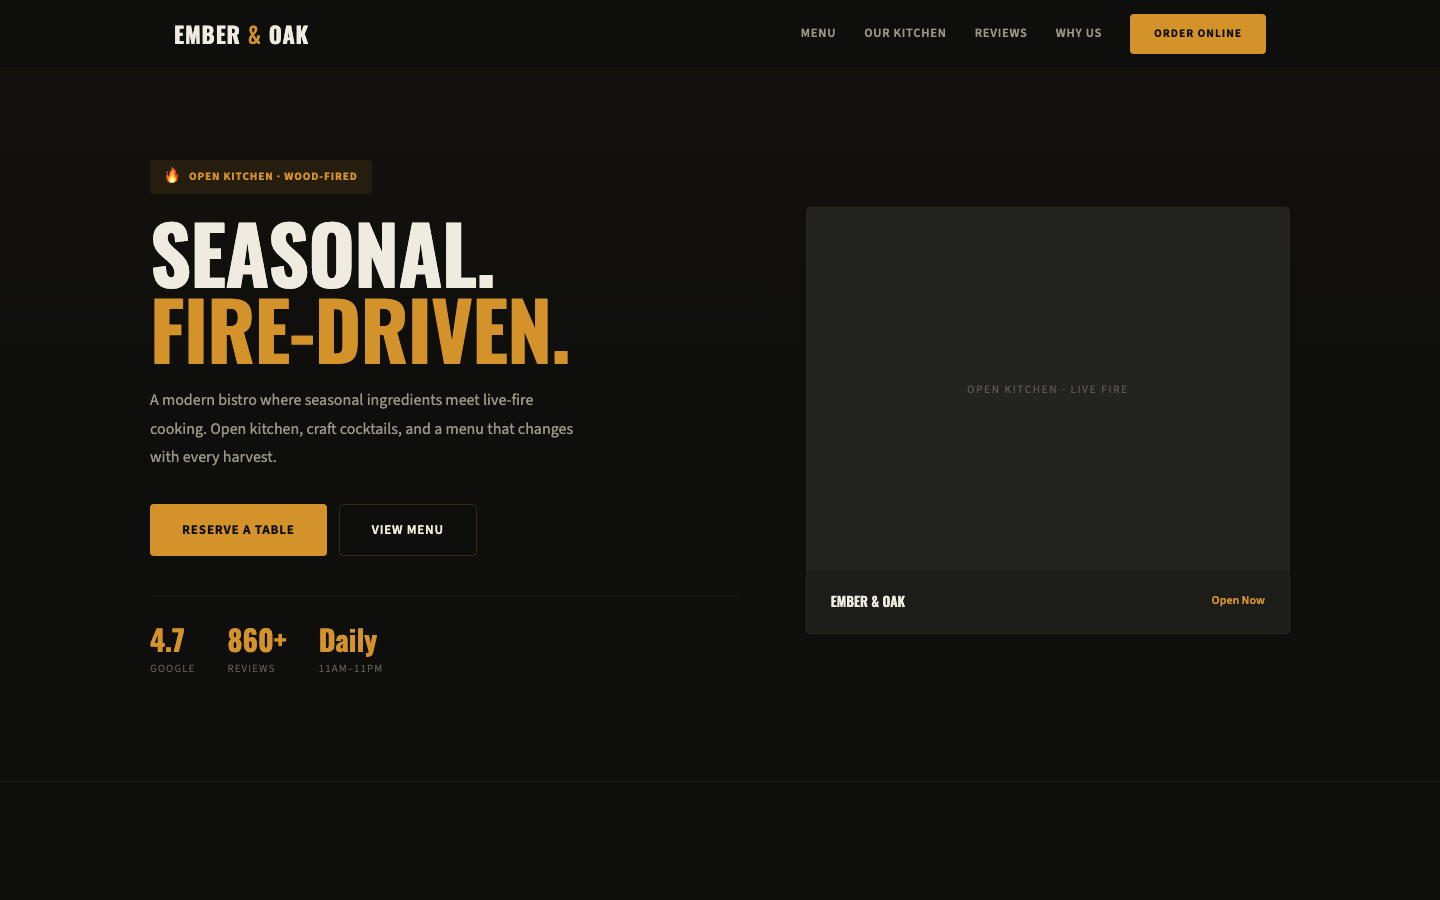Click the Open Kitchen · Wood-Fired badge text

pyautogui.click(x=272, y=177)
